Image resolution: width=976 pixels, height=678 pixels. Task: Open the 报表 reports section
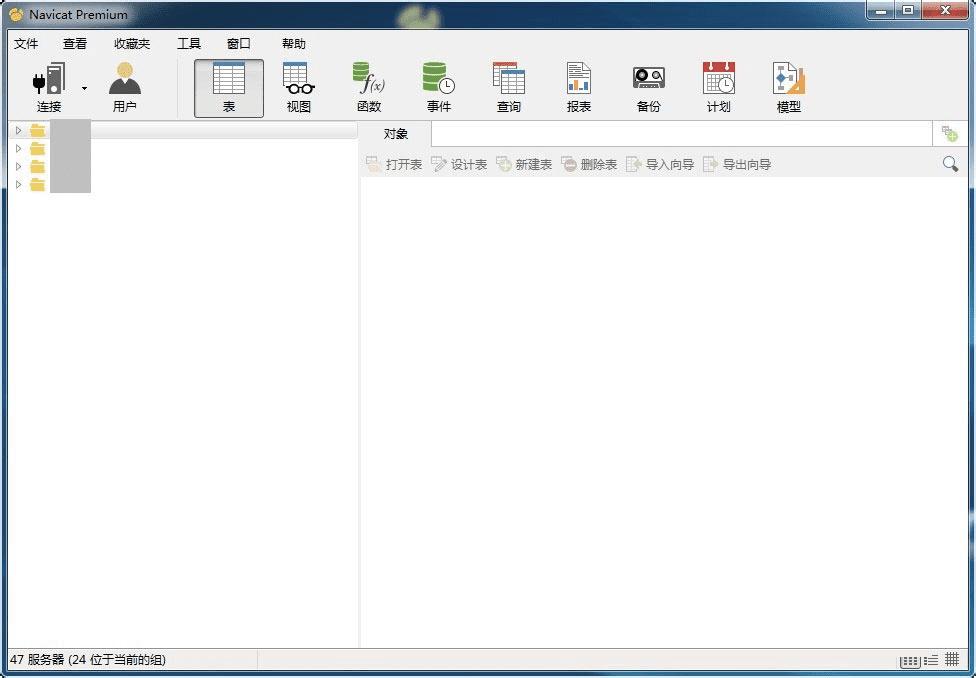pos(578,88)
